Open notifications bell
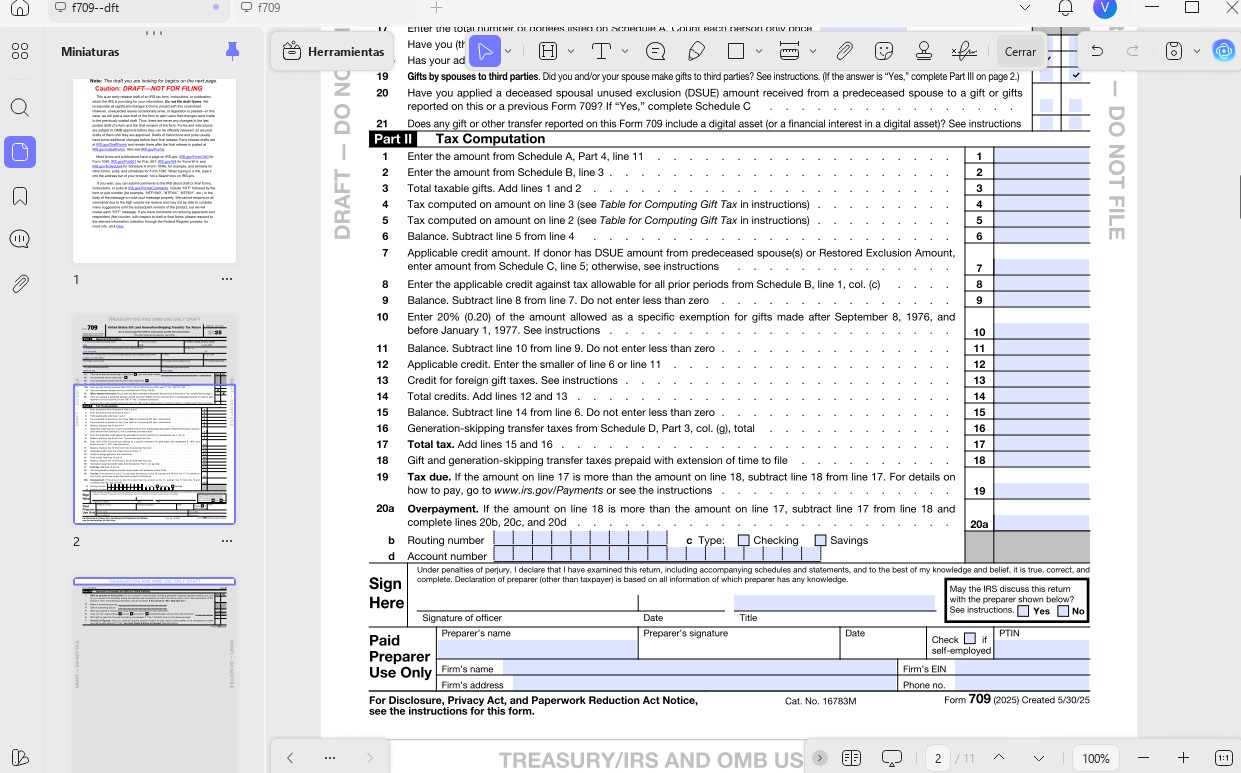 pyautogui.click(x=1065, y=8)
